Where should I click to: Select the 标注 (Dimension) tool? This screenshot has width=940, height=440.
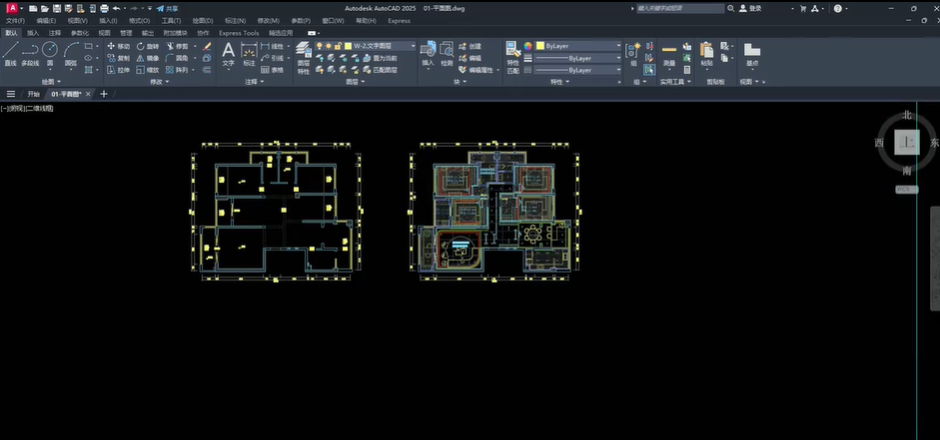(249, 54)
